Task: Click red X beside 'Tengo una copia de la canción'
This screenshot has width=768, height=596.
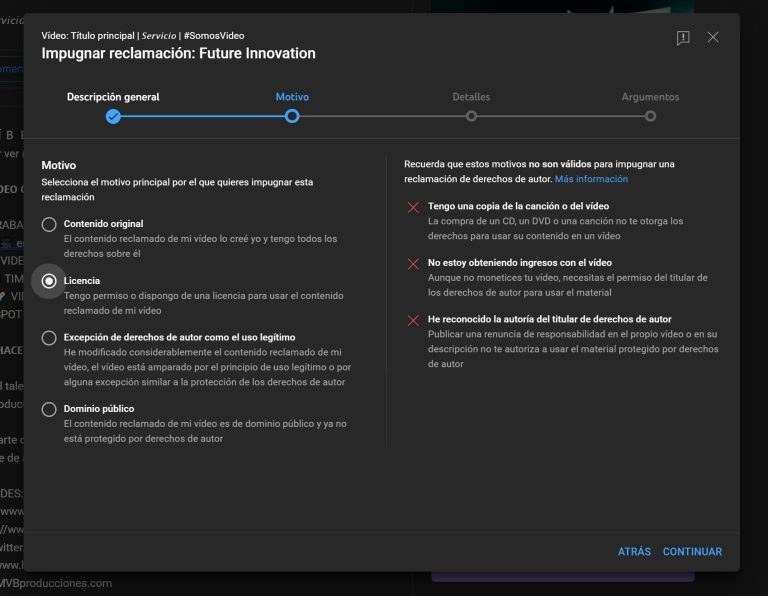Action: pyautogui.click(x=413, y=207)
